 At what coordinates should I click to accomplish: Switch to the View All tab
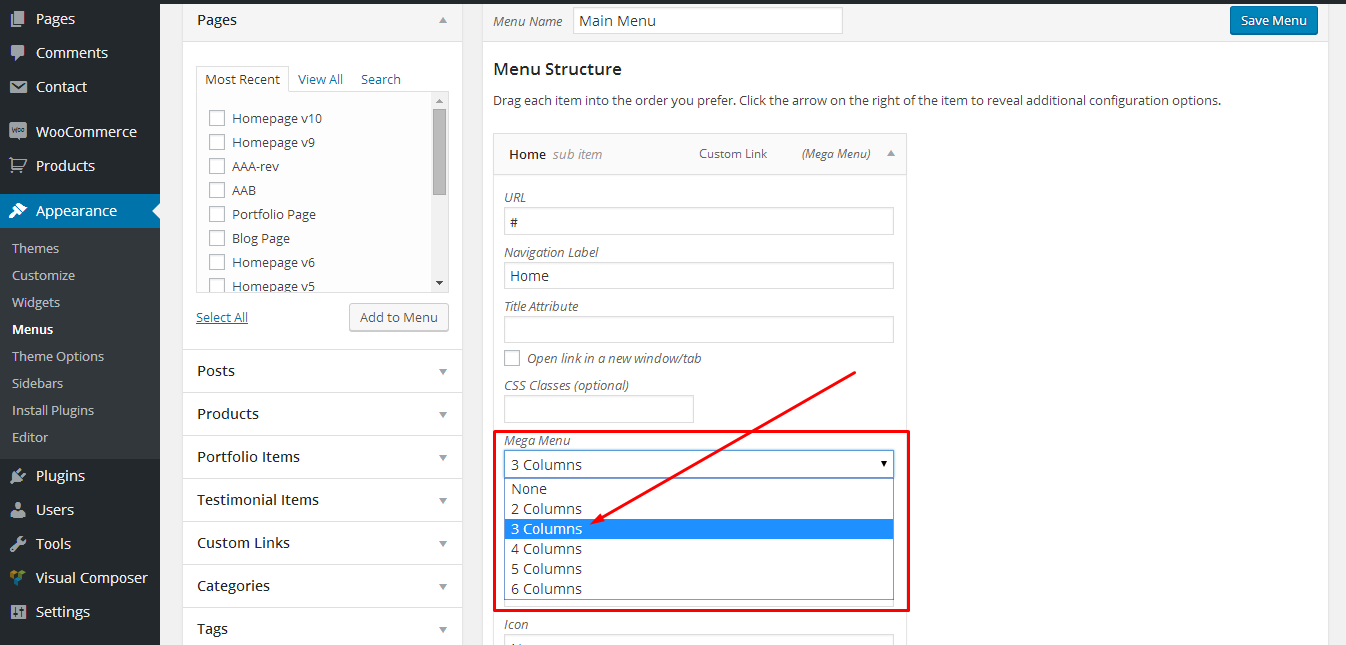(320, 79)
